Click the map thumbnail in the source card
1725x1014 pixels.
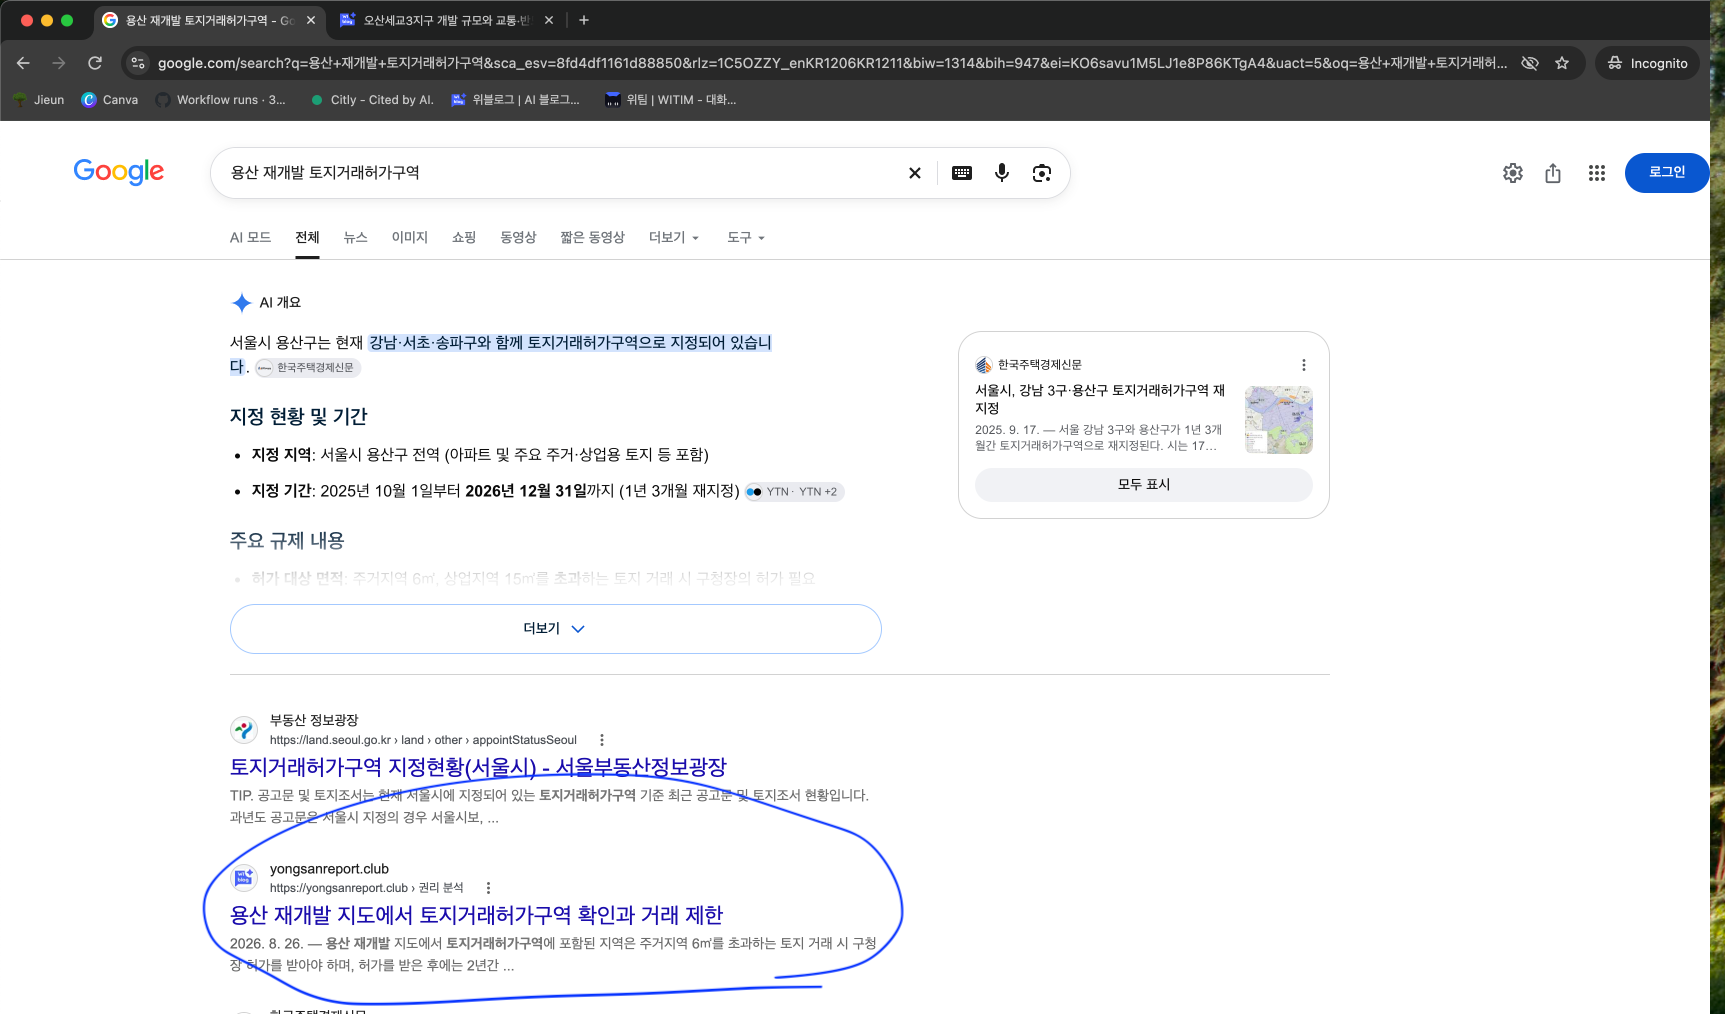pyautogui.click(x=1279, y=420)
